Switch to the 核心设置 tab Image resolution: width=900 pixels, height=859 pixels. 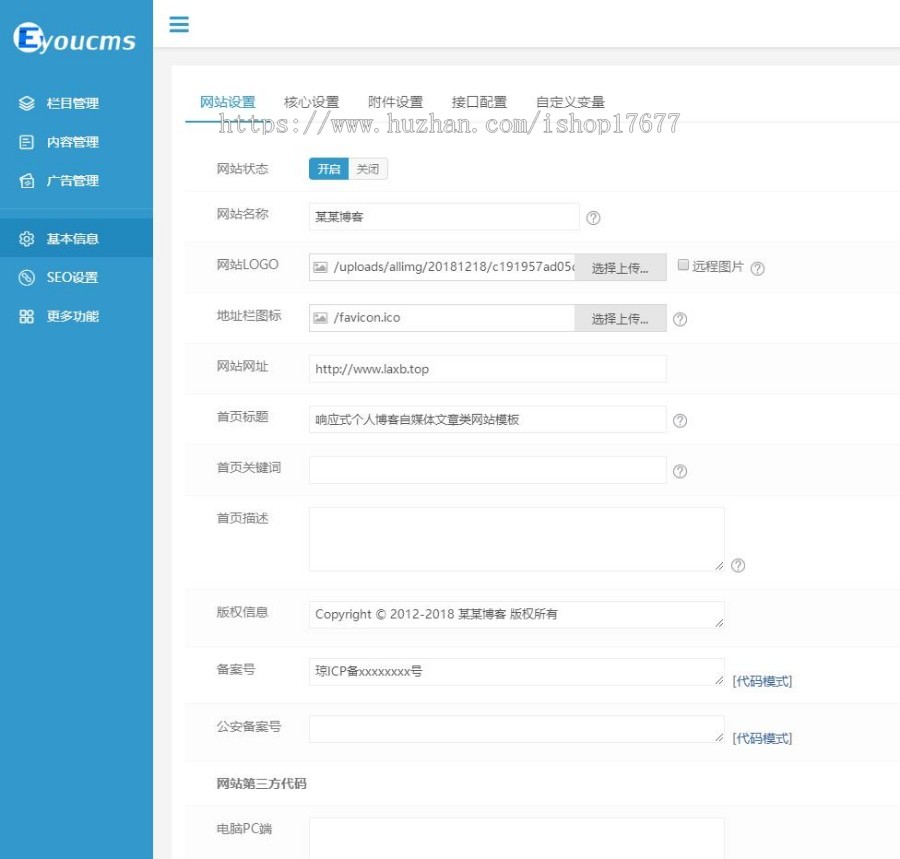[x=311, y=102]
